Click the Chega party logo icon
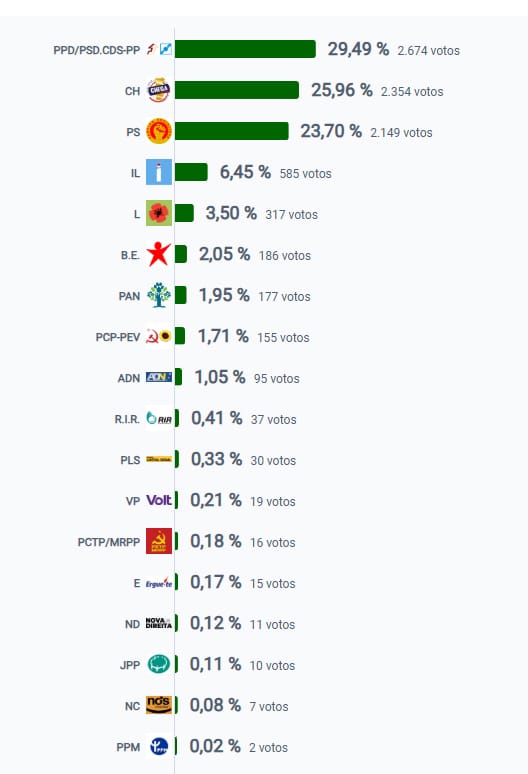Image resolution: width=528 pixels, height=774 pixels. coord(159,90)
